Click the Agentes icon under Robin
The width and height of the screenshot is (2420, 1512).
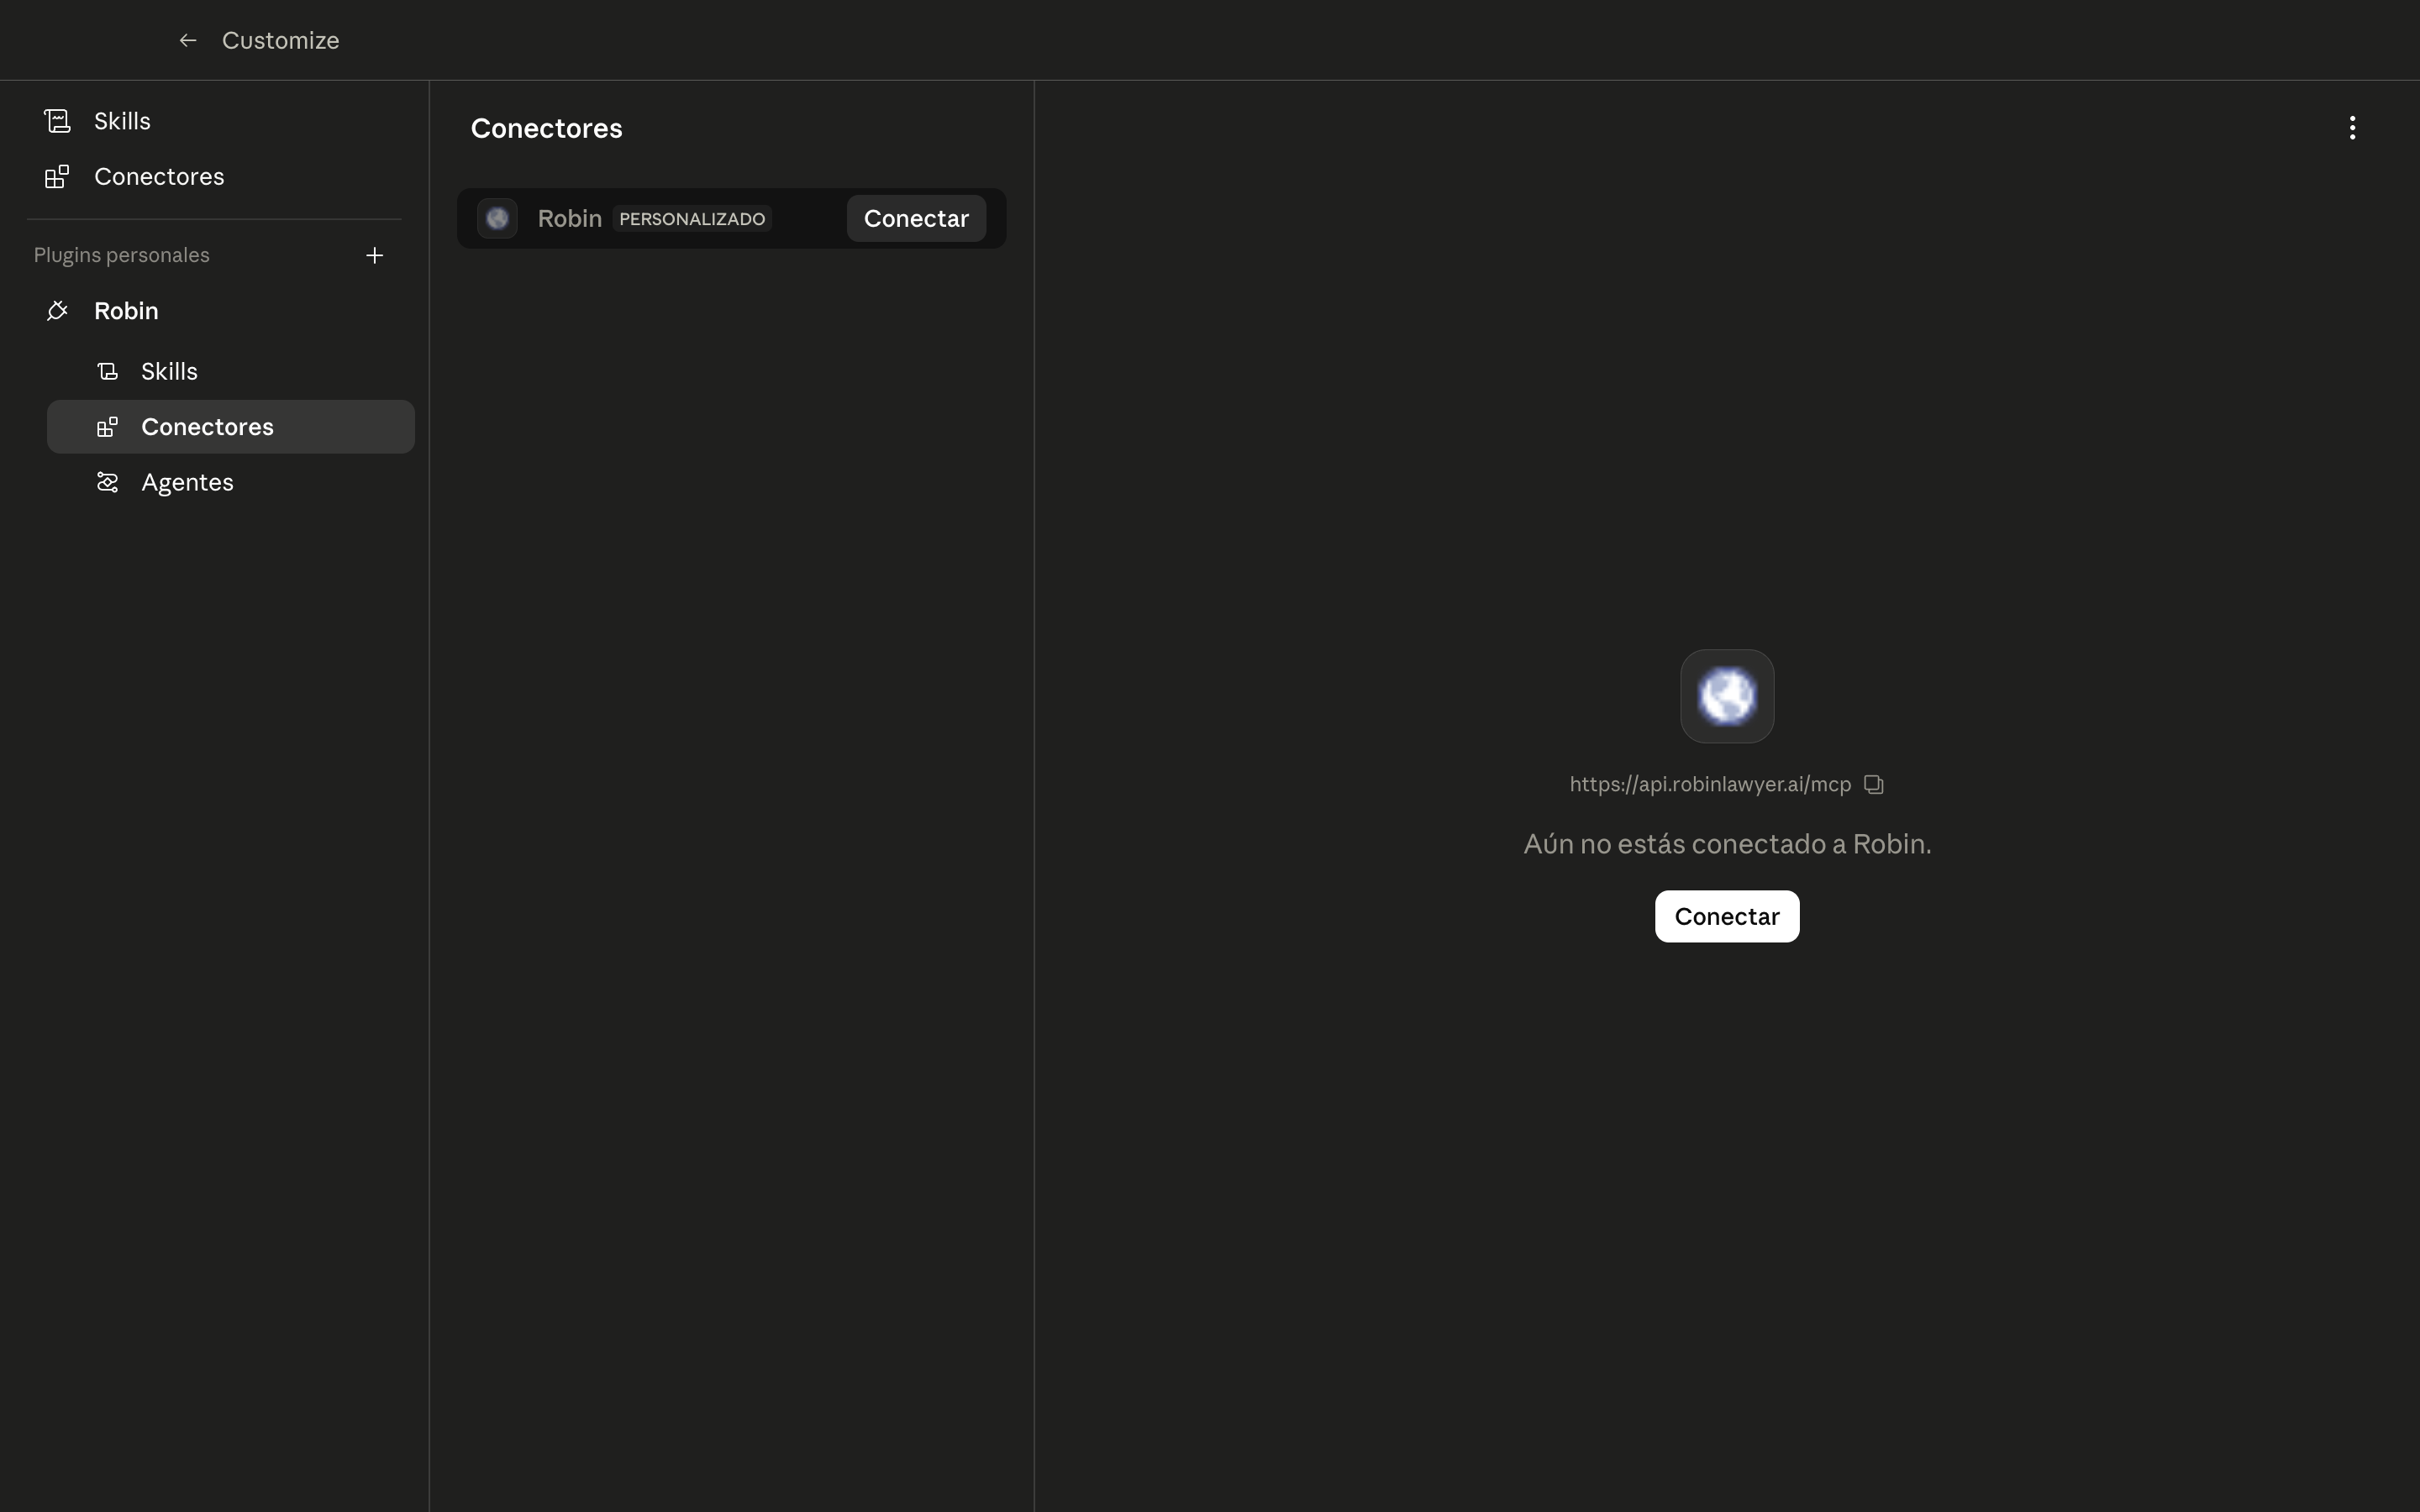coord(107,483)
